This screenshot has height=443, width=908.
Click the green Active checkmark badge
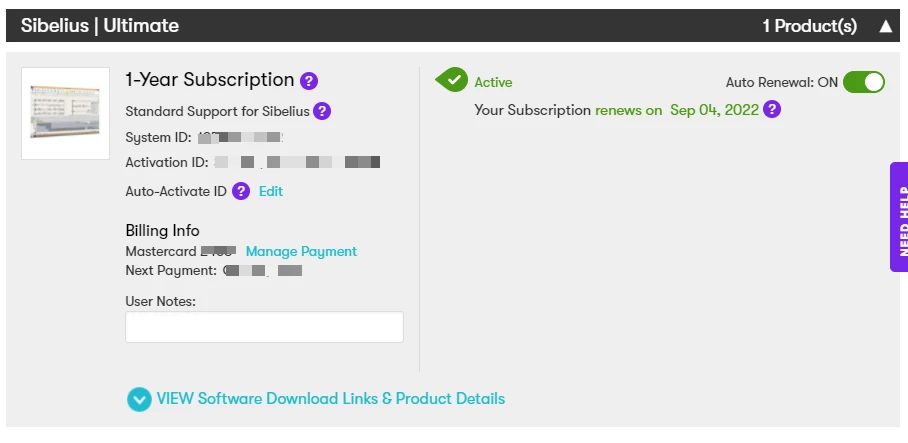pos(452,81)
